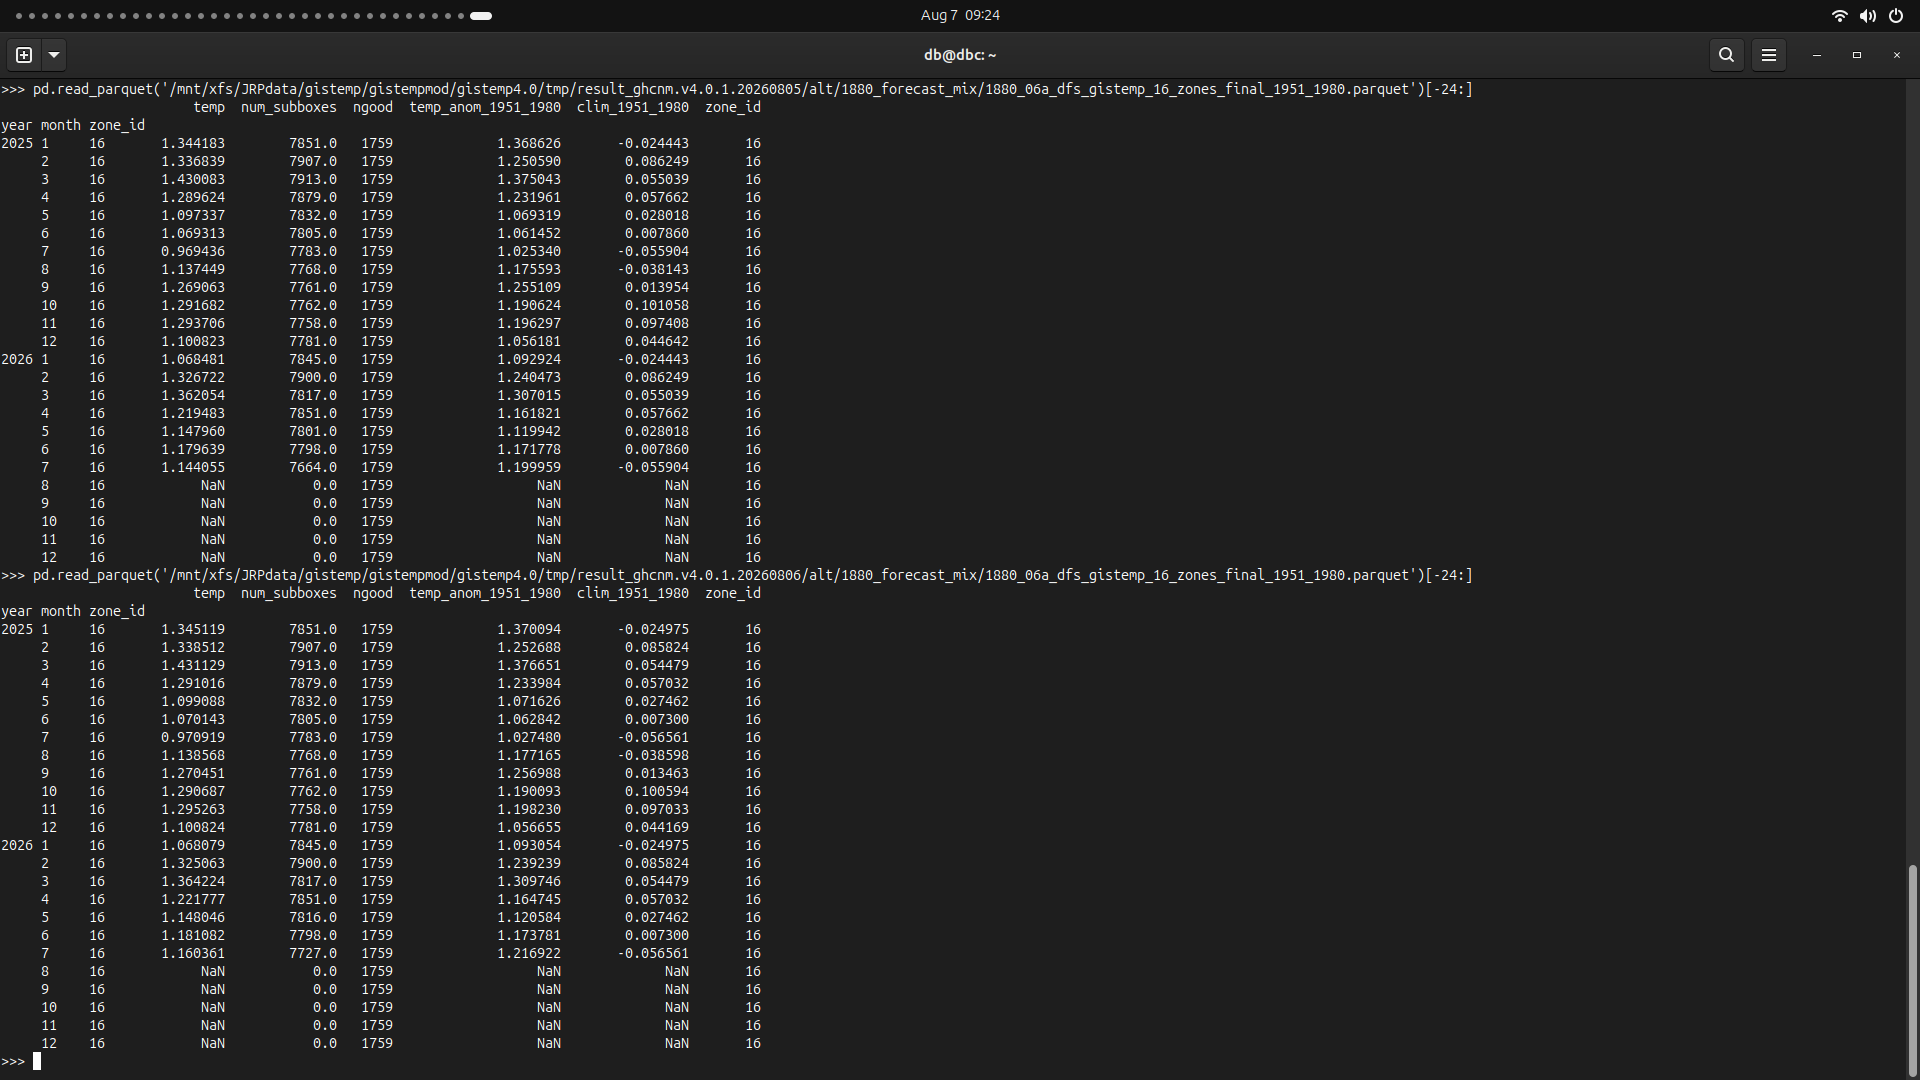Image resolution: width=1920 pixels, height=1080 pixels.
Task: Click the temp_anom value 1.216922
Action: click(x=529, y=953)
